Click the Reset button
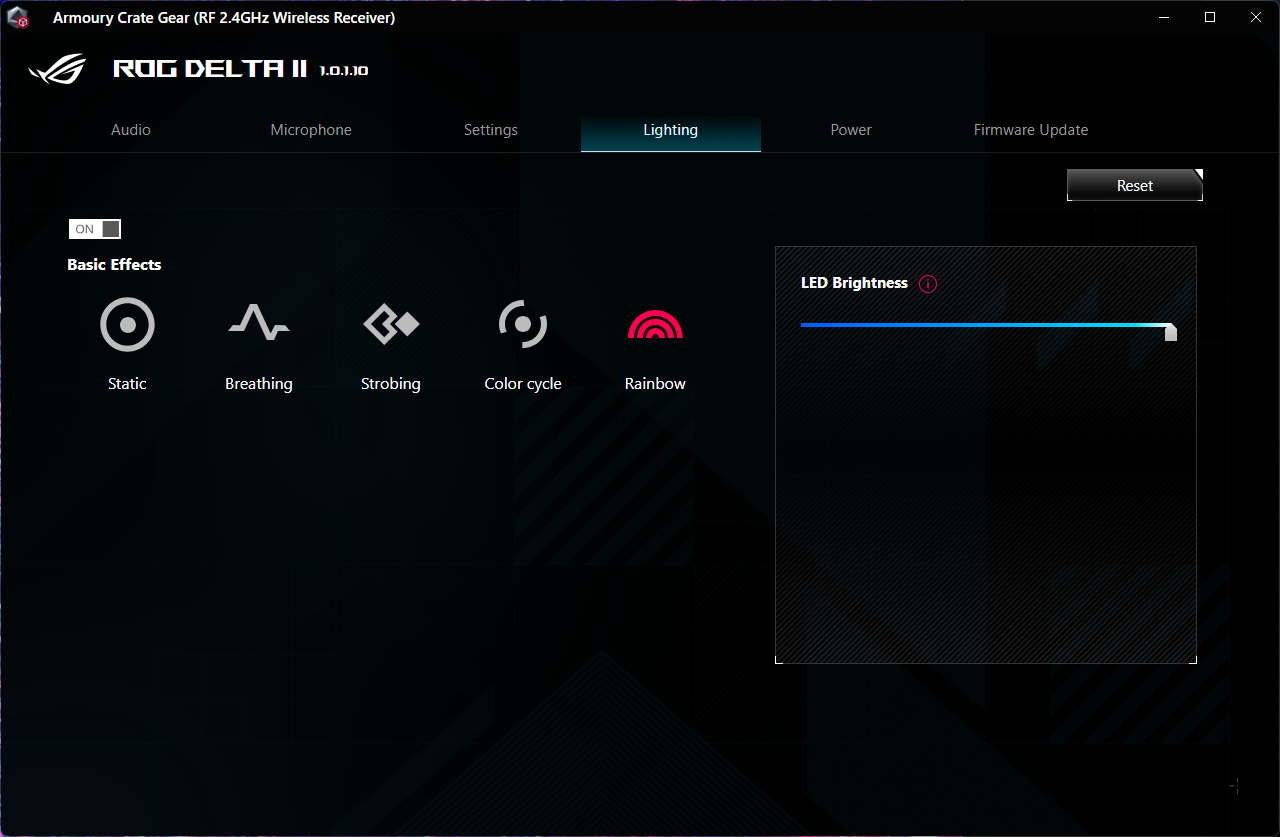The image size is (1280, 837). pyautogui.click(x=1135, y=185)
